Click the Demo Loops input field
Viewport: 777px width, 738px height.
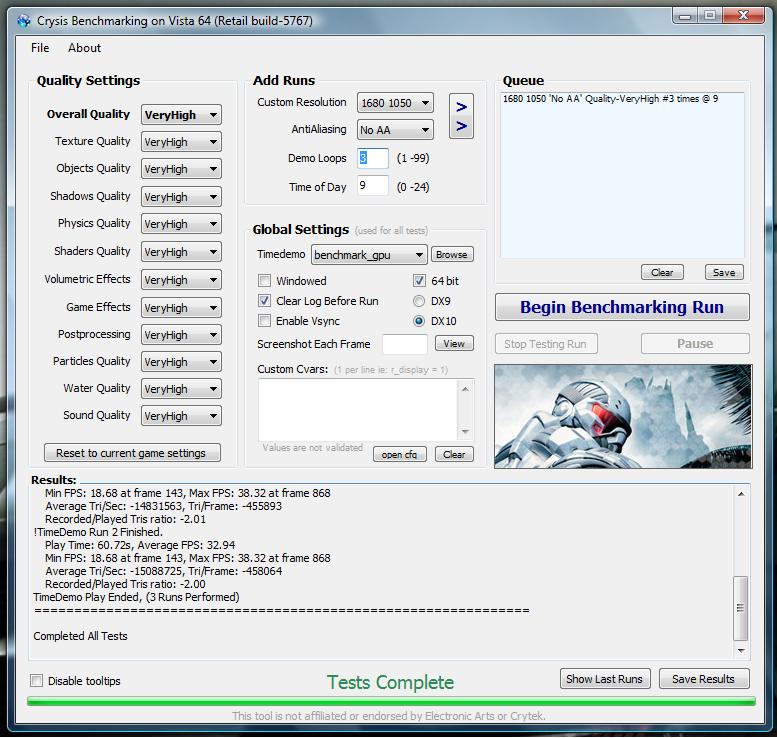(373, 158)
